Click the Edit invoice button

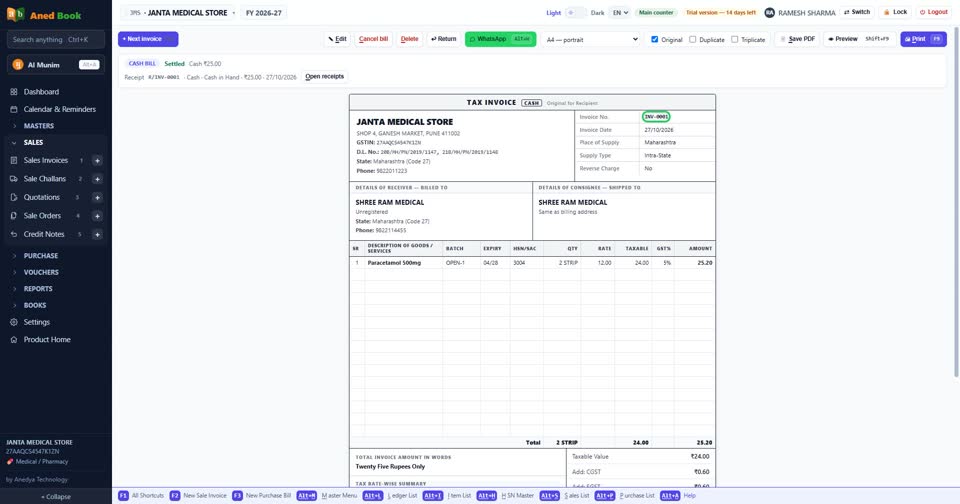(x=337, y=39)
